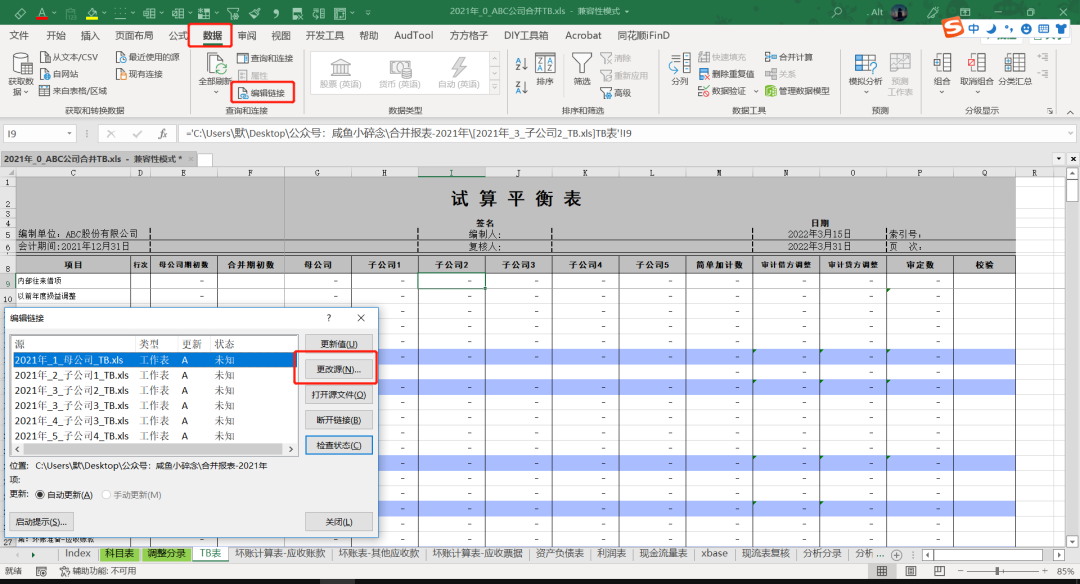Open 合并计算 (Consolidate)
The height and width of the screenshot is (584, 1080).
[789, 57]
